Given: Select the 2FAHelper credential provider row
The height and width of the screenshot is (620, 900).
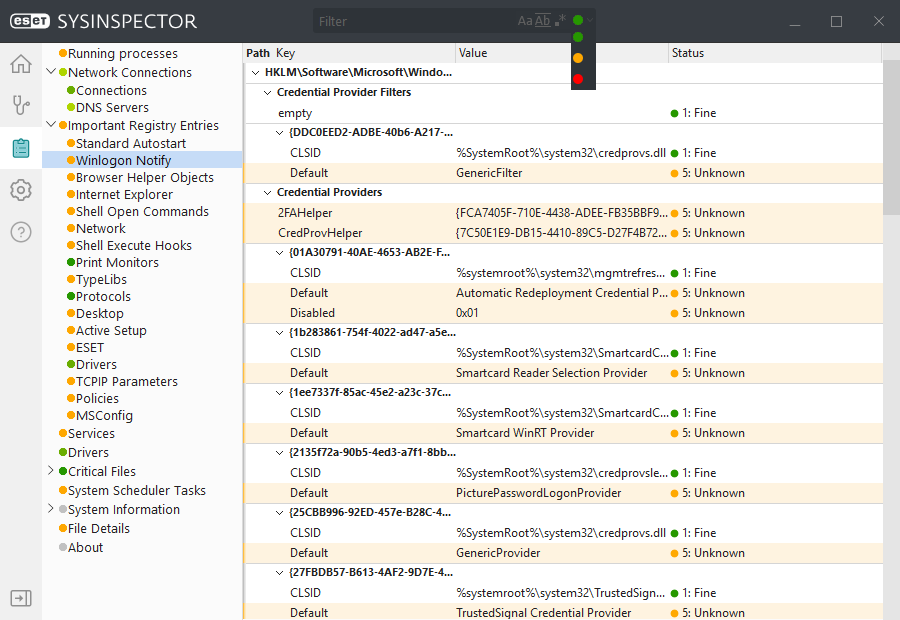Looking at the screenshot, I should 564,213.
